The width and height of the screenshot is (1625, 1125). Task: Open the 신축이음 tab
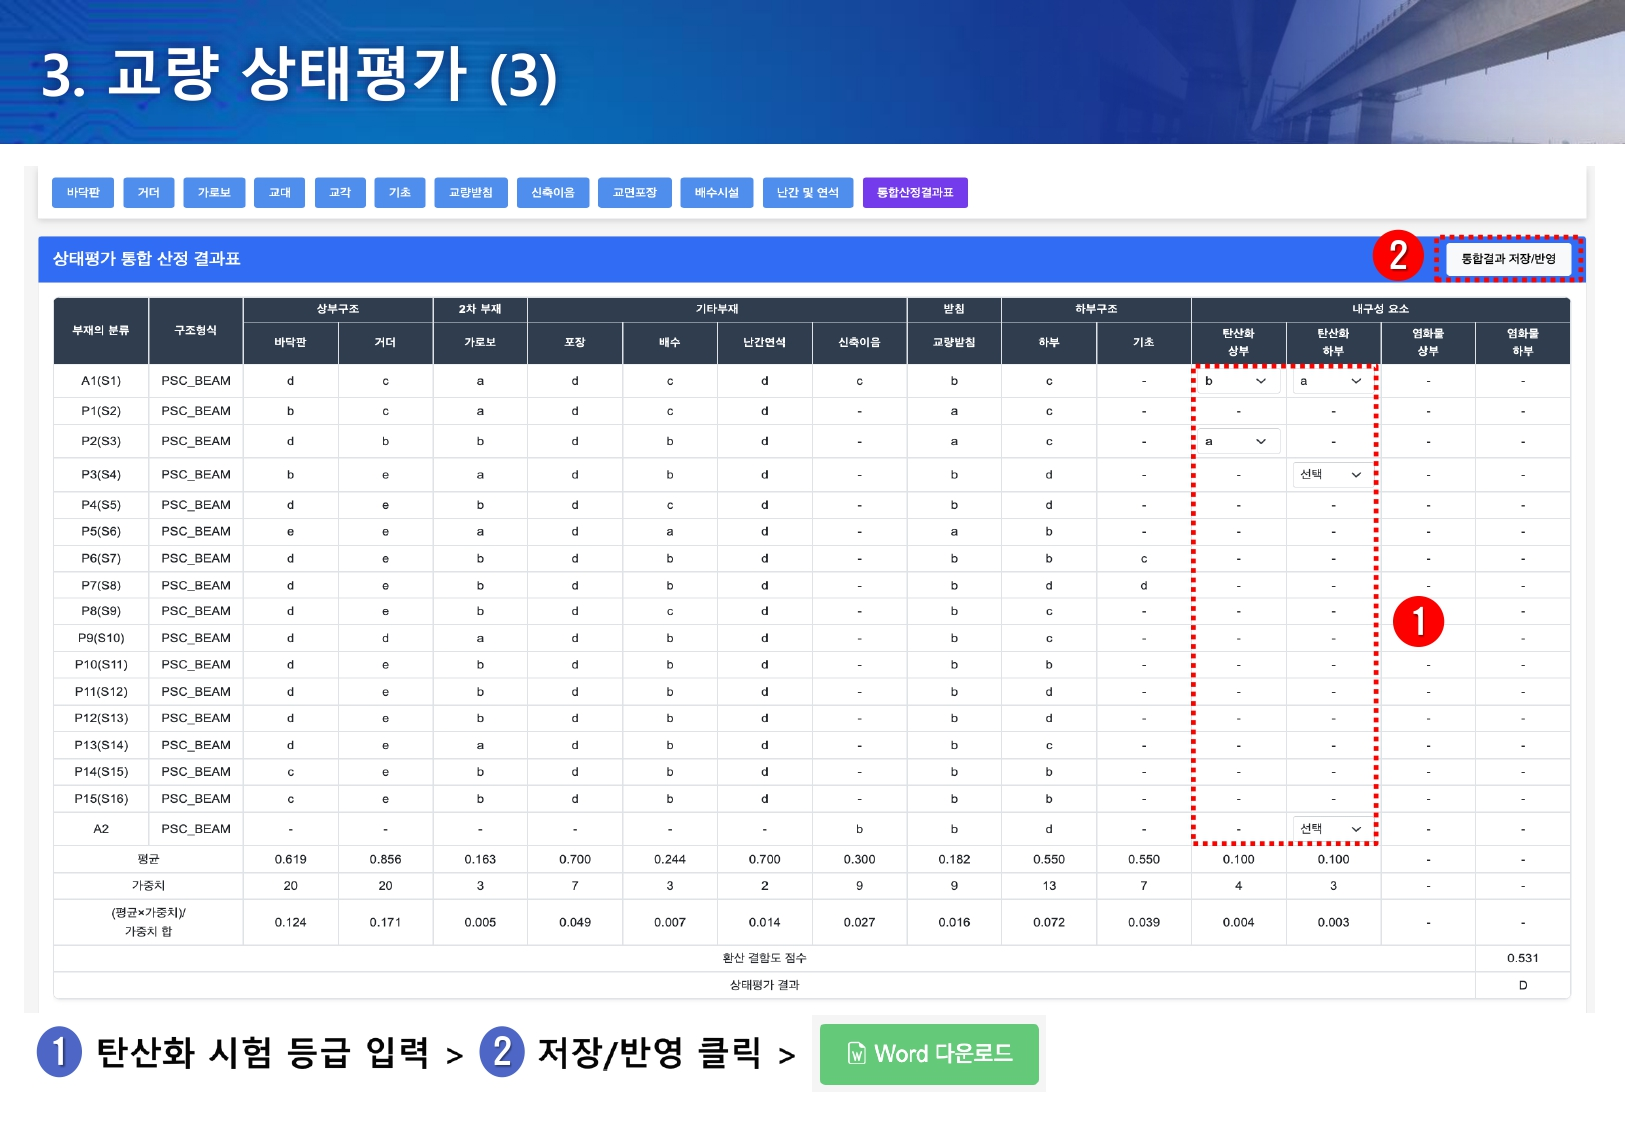click(553, 193)
